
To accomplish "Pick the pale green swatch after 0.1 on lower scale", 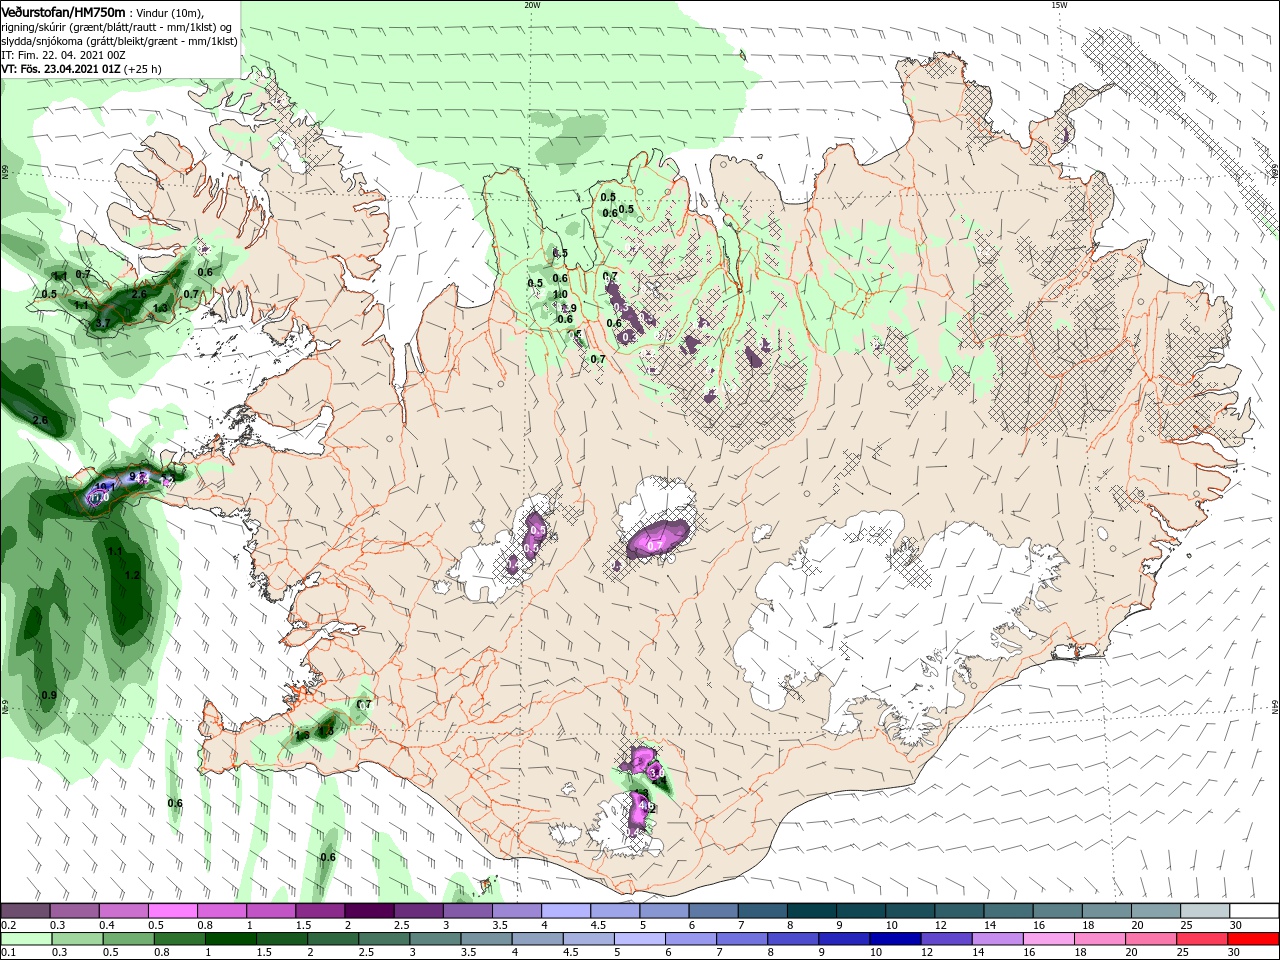I will click(x=25, y=939).
